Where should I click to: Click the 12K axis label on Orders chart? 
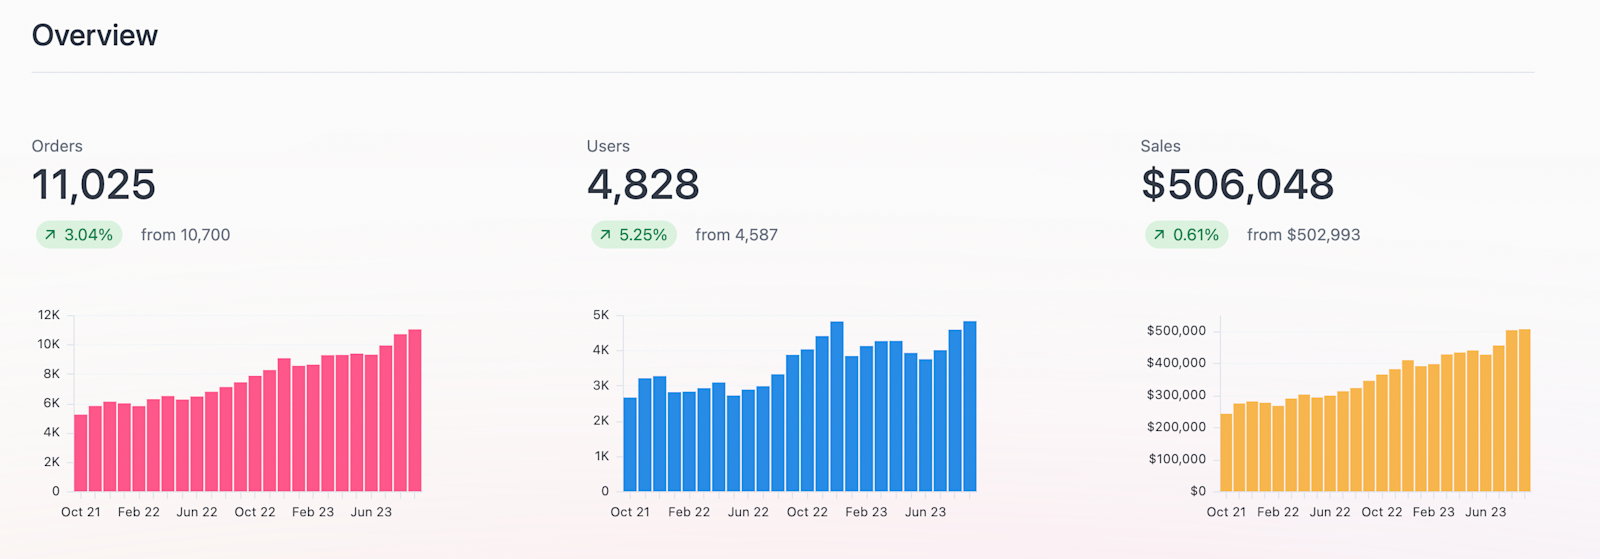(x=49, y=315)
